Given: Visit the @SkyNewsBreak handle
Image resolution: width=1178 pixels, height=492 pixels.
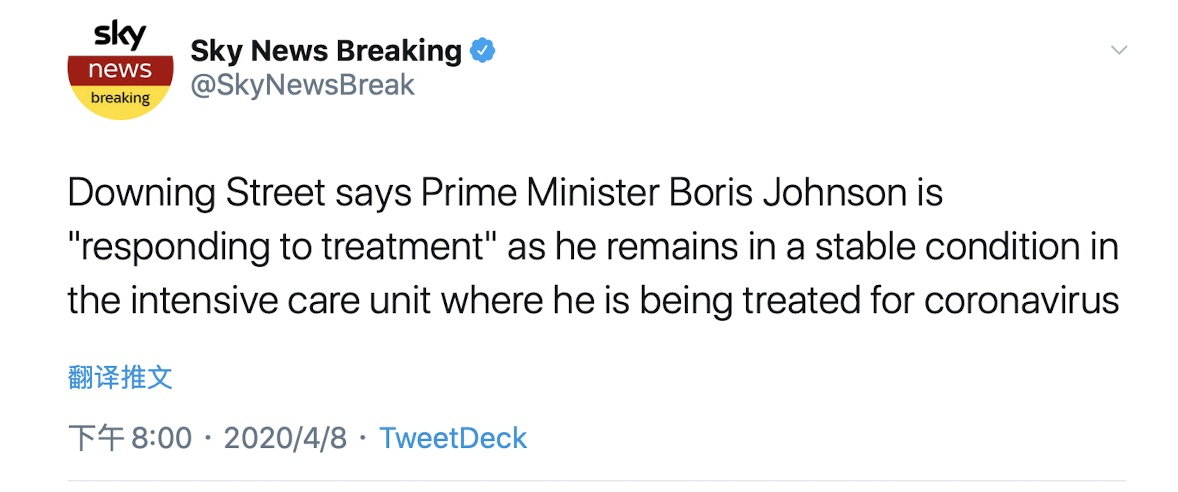Looking at the screenshot, I should pos(302,86).
